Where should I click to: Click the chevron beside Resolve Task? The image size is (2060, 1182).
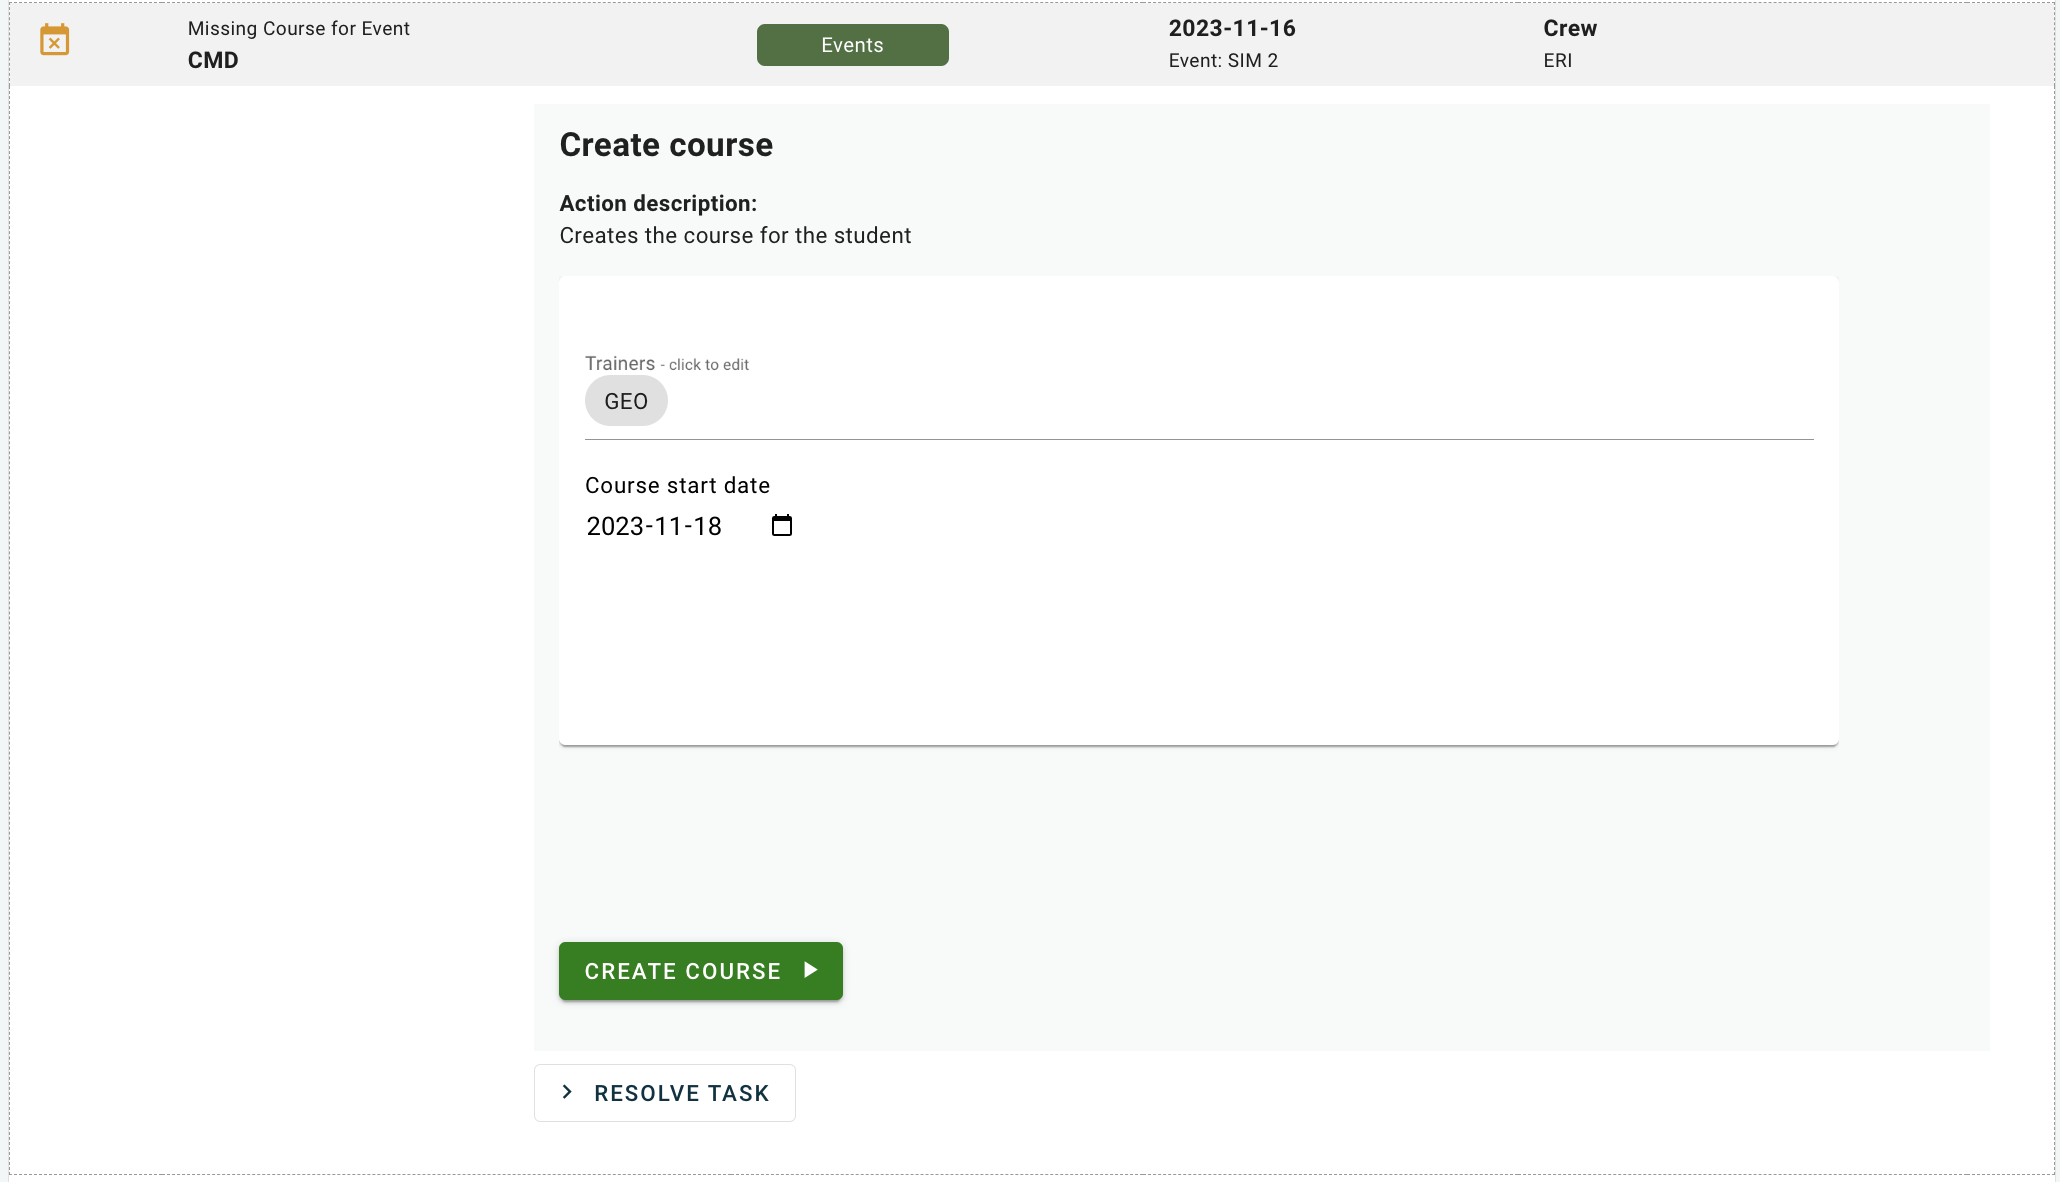pyautogui.click(x=567, y=1092)
